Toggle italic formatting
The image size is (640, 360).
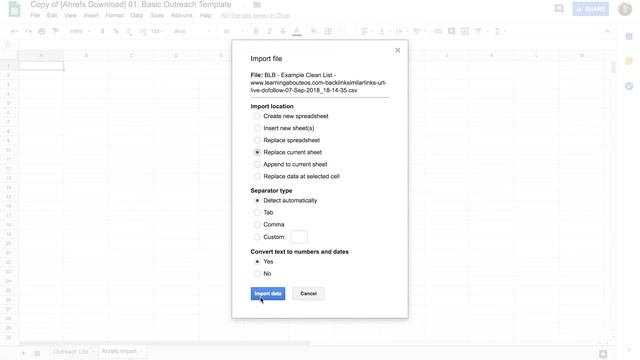point(269,31)
